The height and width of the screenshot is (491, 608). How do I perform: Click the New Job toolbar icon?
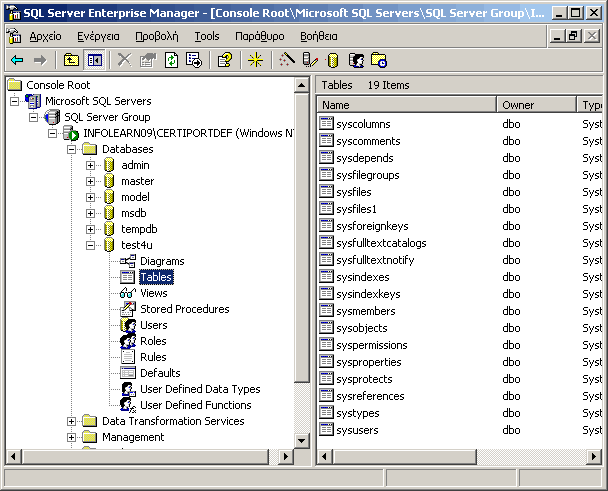[378, 60]
